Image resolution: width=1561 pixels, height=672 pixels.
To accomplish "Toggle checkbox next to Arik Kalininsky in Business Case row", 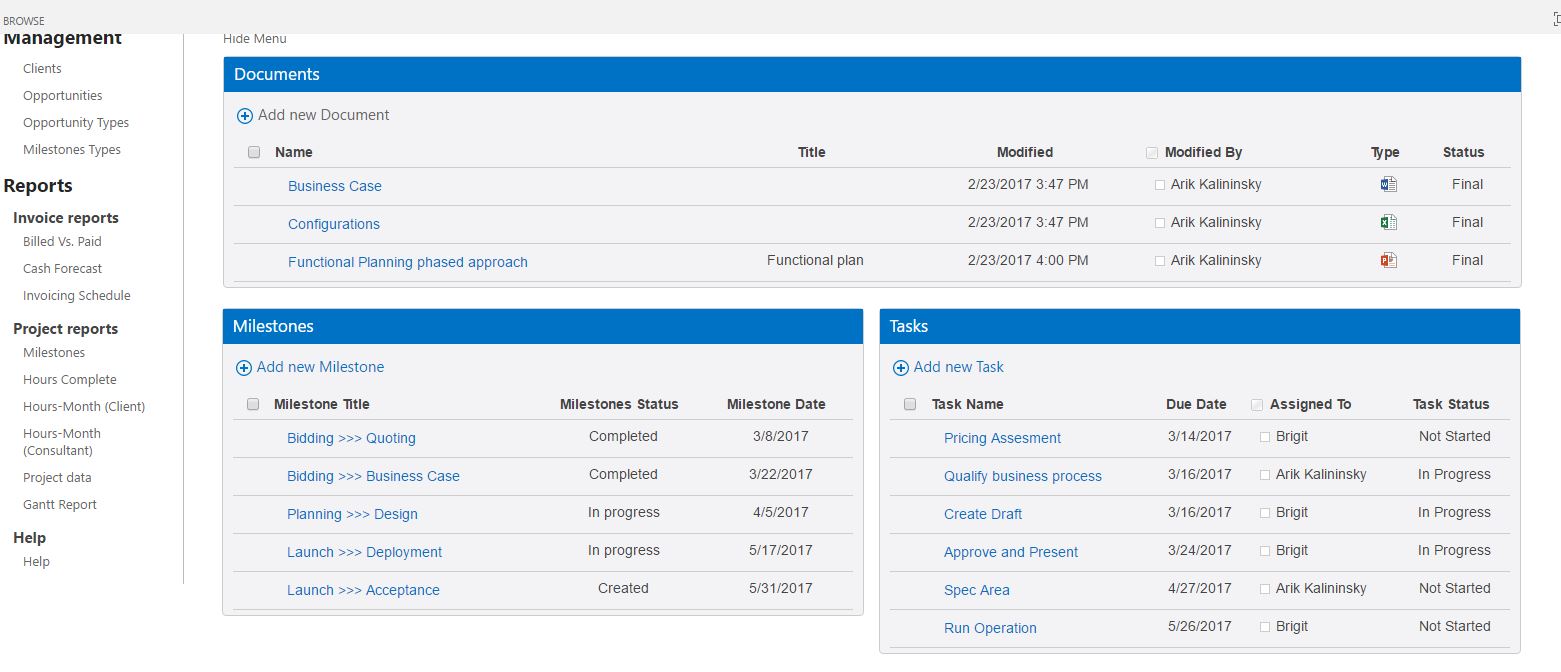I will coord(1160,185).
